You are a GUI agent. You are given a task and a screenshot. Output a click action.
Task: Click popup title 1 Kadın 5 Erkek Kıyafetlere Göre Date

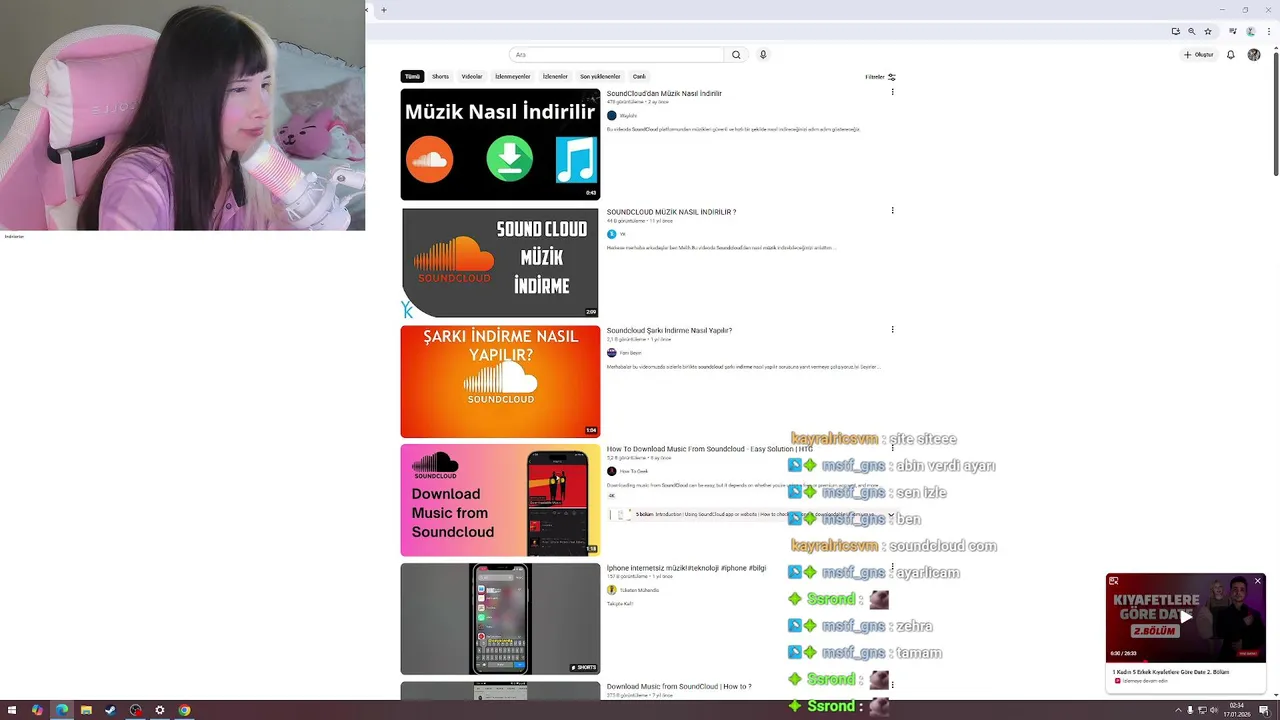(1171, 672)
